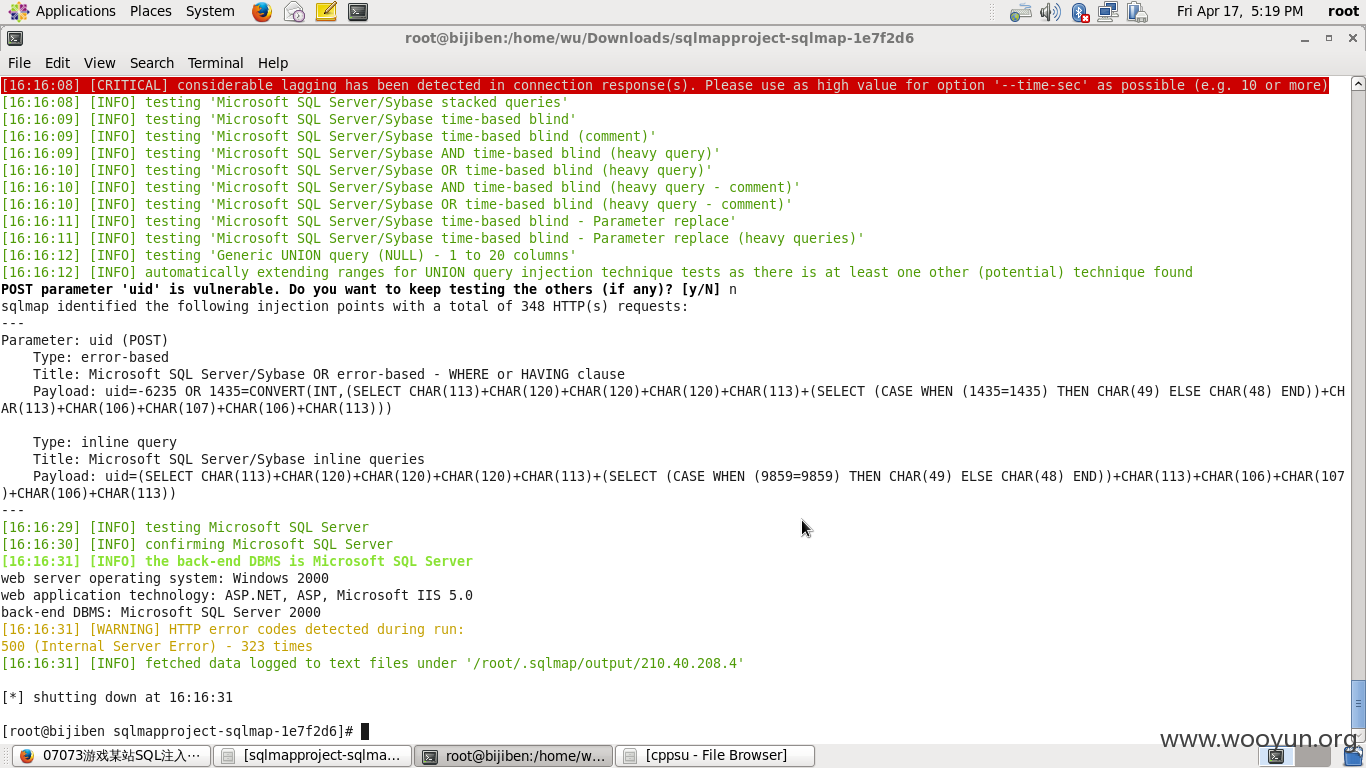Click the terminal scrollbar down arrow
The height and width of the screenshot is (768, 1366).
pyautogui.click(x=1357, y=733)
